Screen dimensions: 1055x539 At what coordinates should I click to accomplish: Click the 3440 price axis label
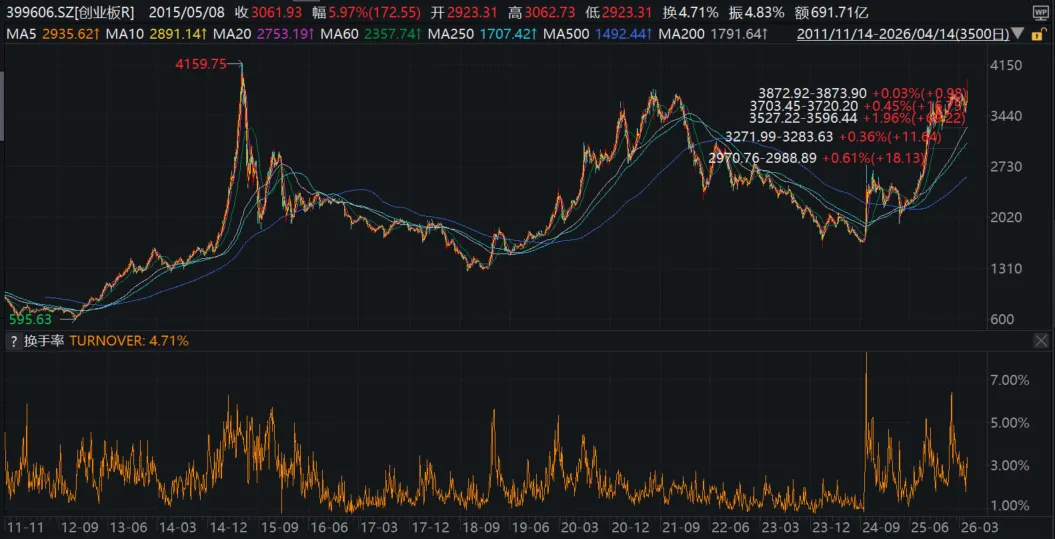click(x=1008, y=116)
